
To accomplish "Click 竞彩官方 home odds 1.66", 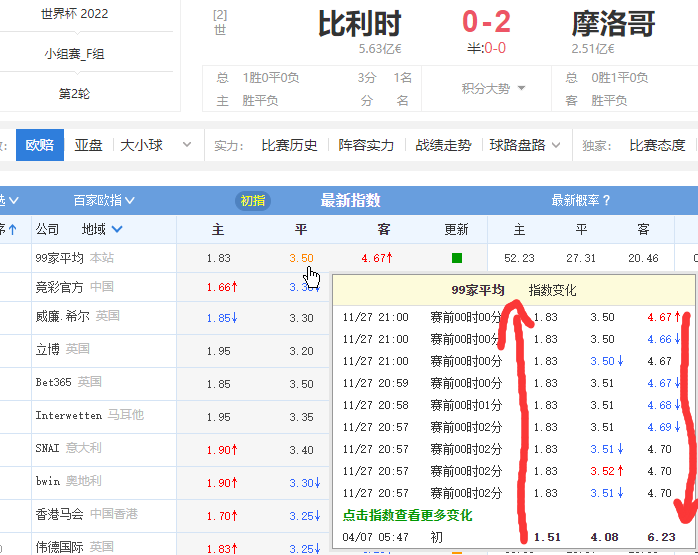I will (222, 287).
